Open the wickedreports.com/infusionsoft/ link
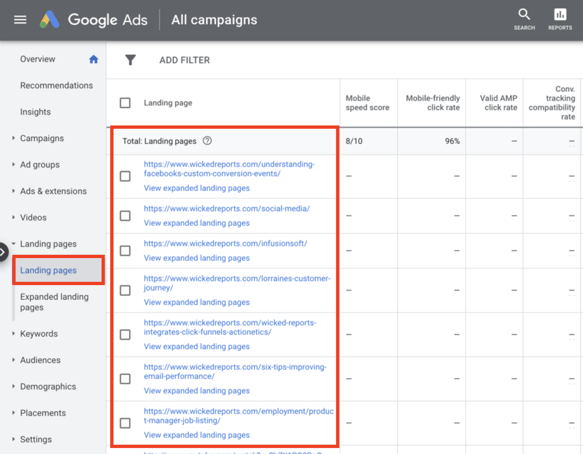 pyautogui.click(x=225, y=244)
